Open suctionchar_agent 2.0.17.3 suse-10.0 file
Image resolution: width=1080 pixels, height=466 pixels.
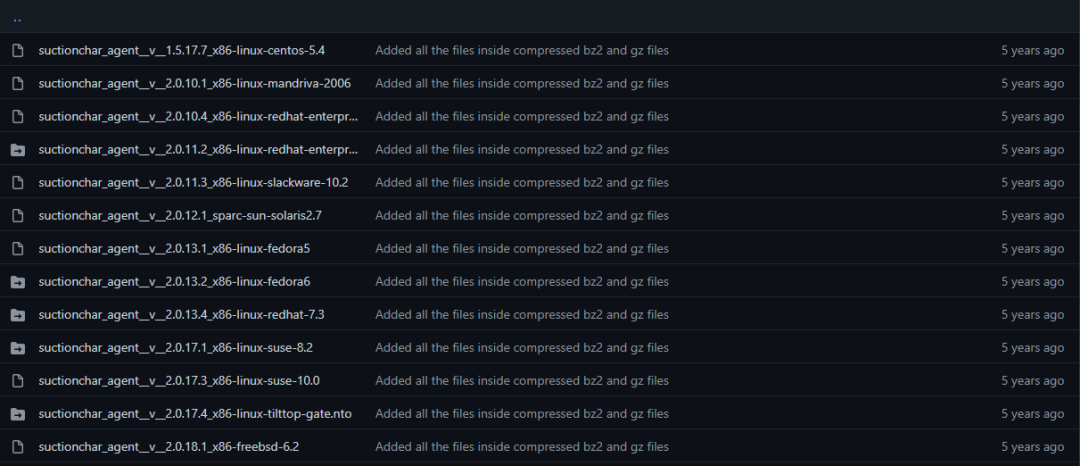(179, 381)
